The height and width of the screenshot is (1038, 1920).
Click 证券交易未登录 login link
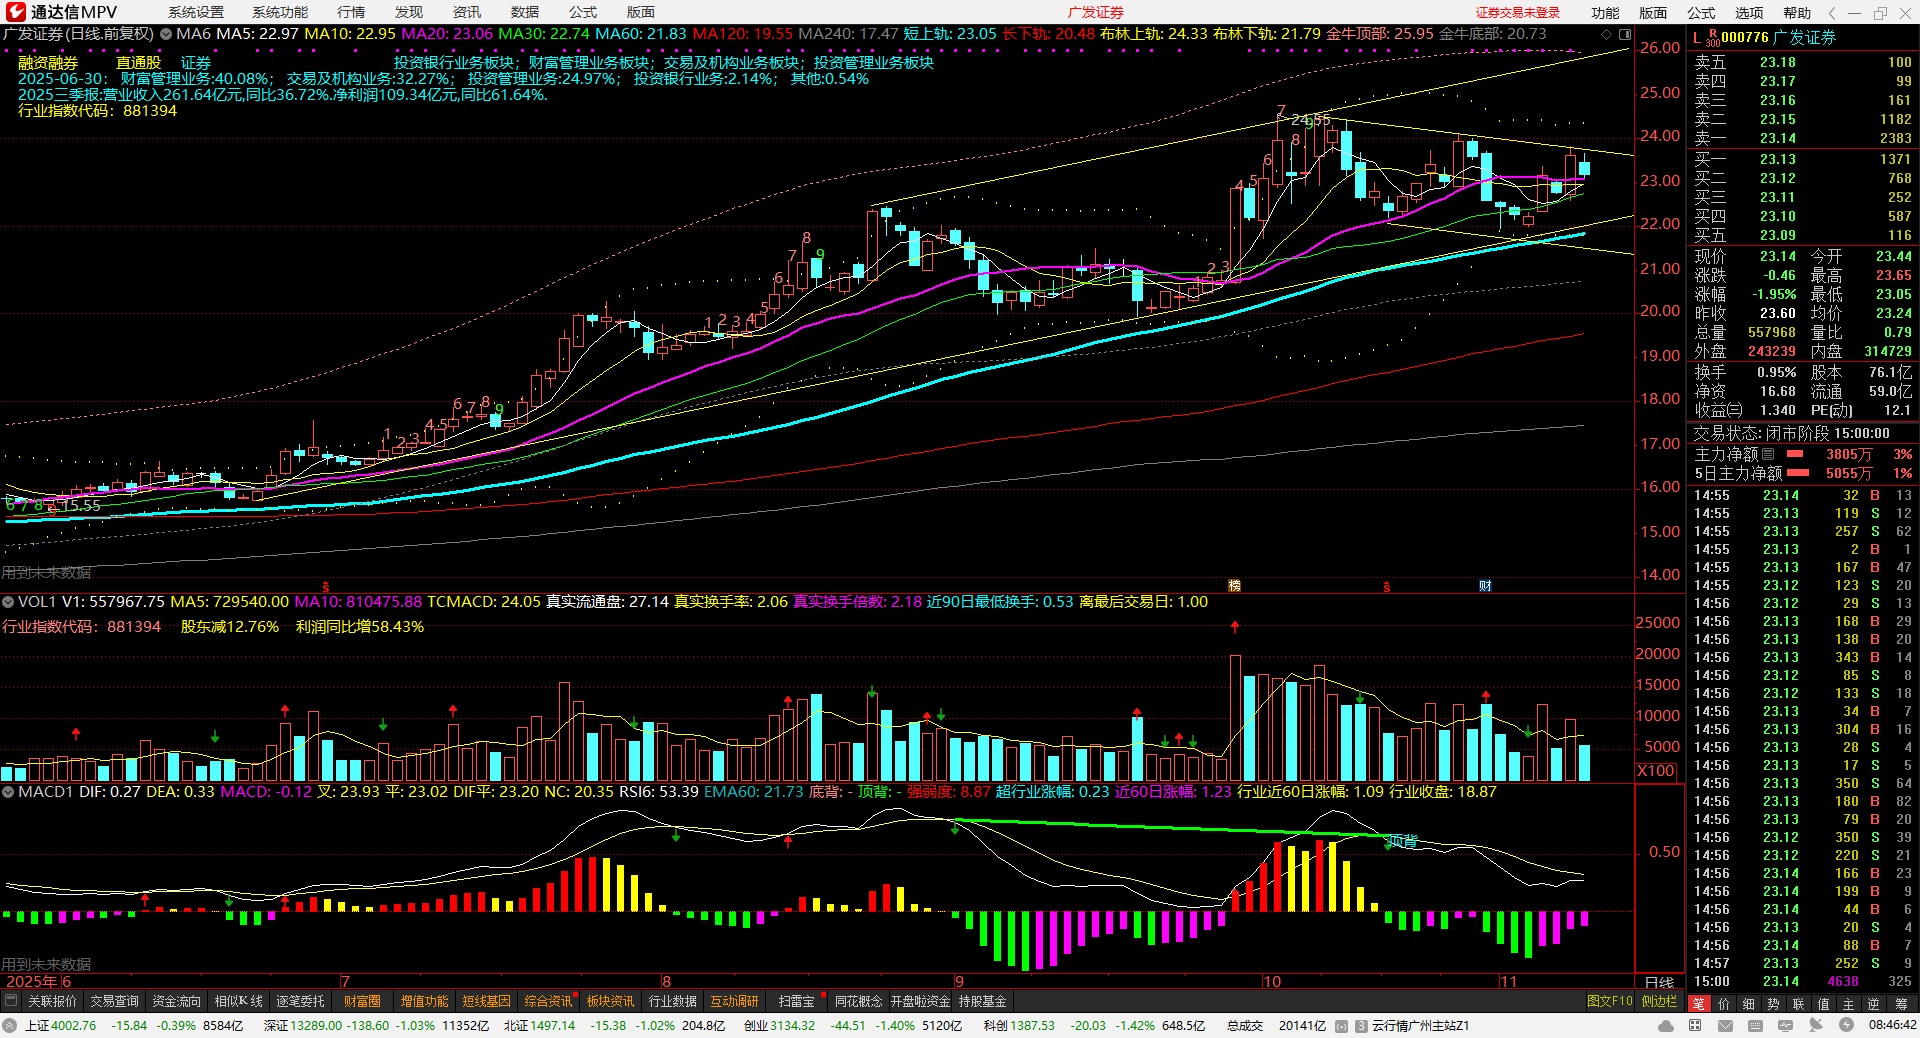point(1518,13)
